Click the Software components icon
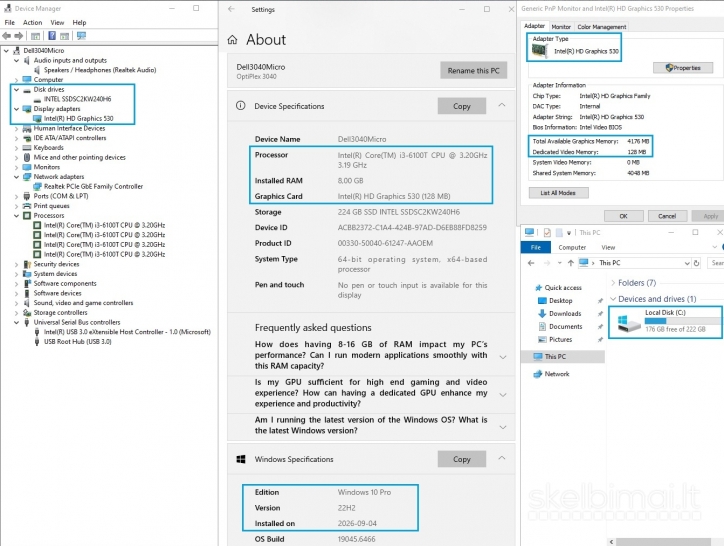Image resolution: width=724 pixels, height=546 pixels. point(27,283)
